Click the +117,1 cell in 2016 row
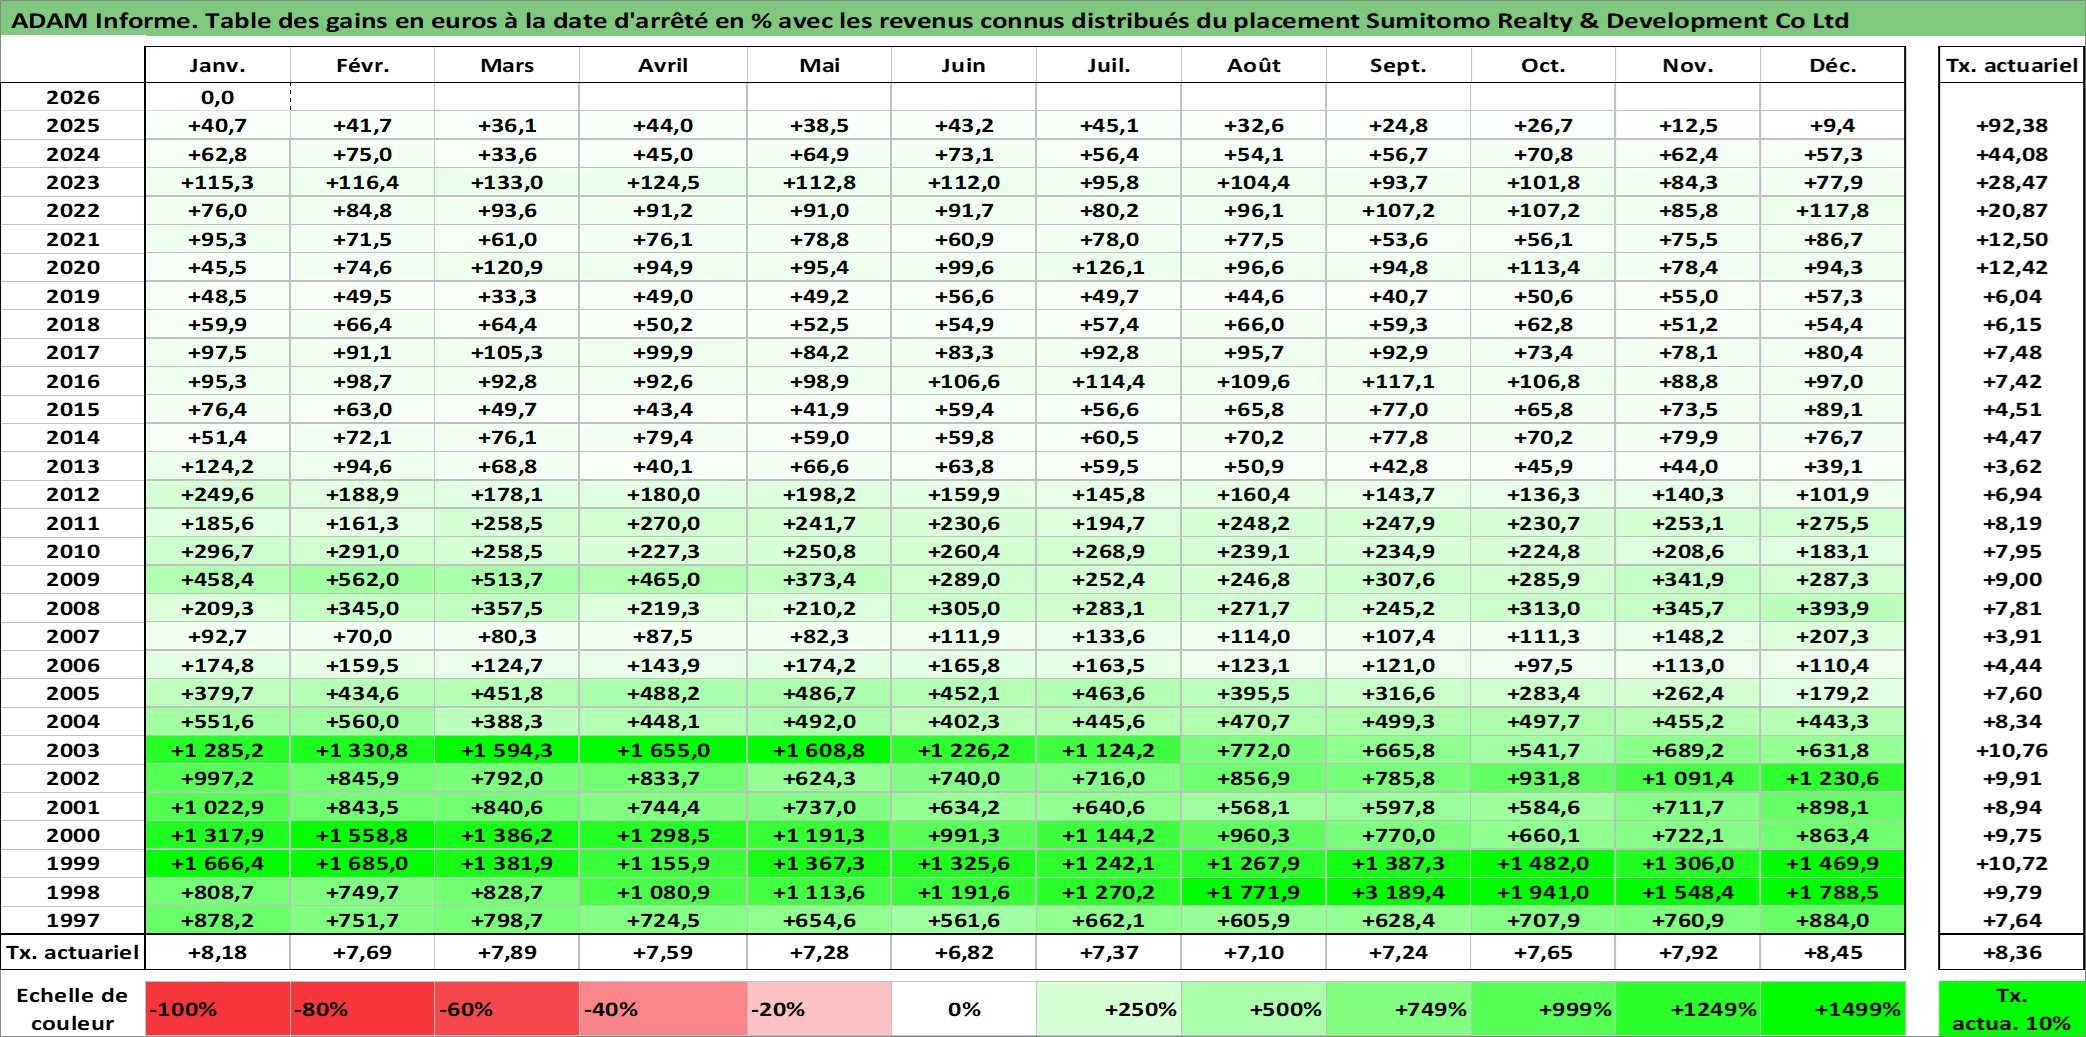This screenshot has width=2086, height=1037. coord(1398,381)
